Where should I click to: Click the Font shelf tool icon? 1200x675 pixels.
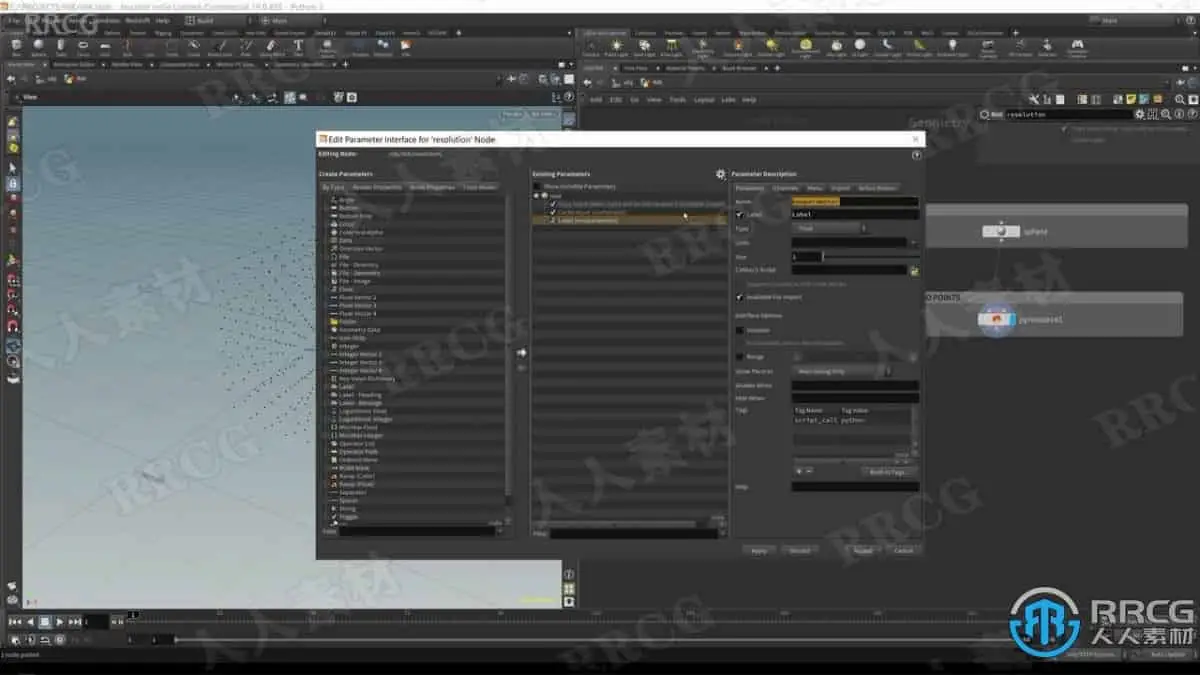coord(298,45)
